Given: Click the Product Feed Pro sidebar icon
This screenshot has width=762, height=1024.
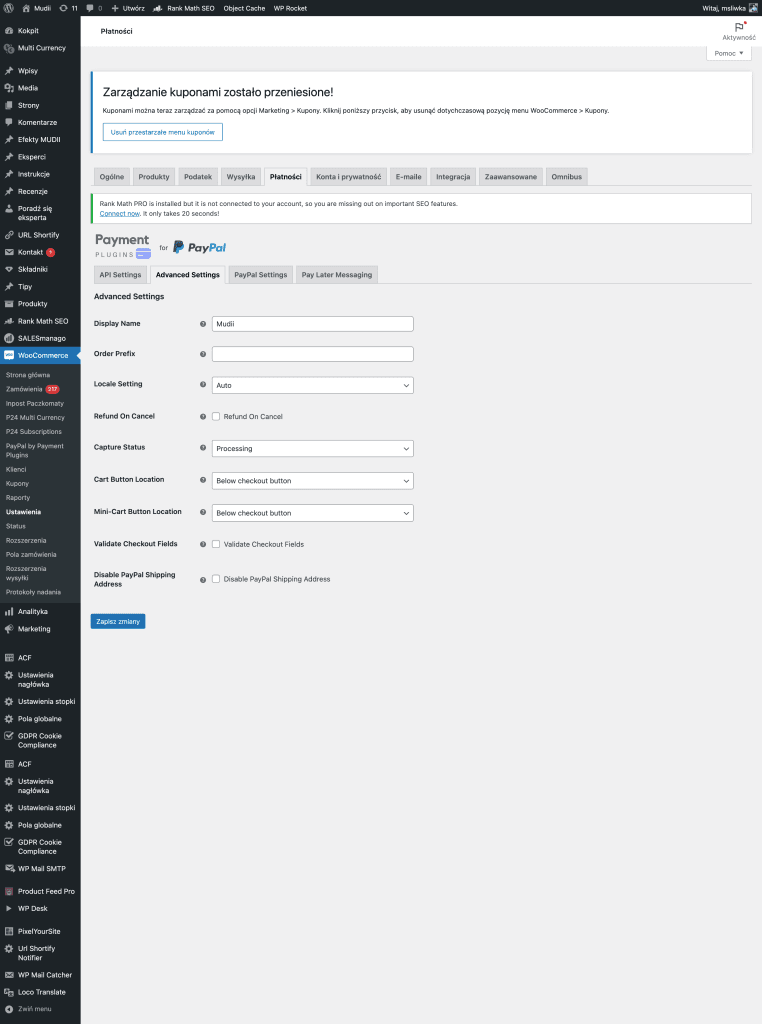Looking at the screenshot, I should point(9,891).
